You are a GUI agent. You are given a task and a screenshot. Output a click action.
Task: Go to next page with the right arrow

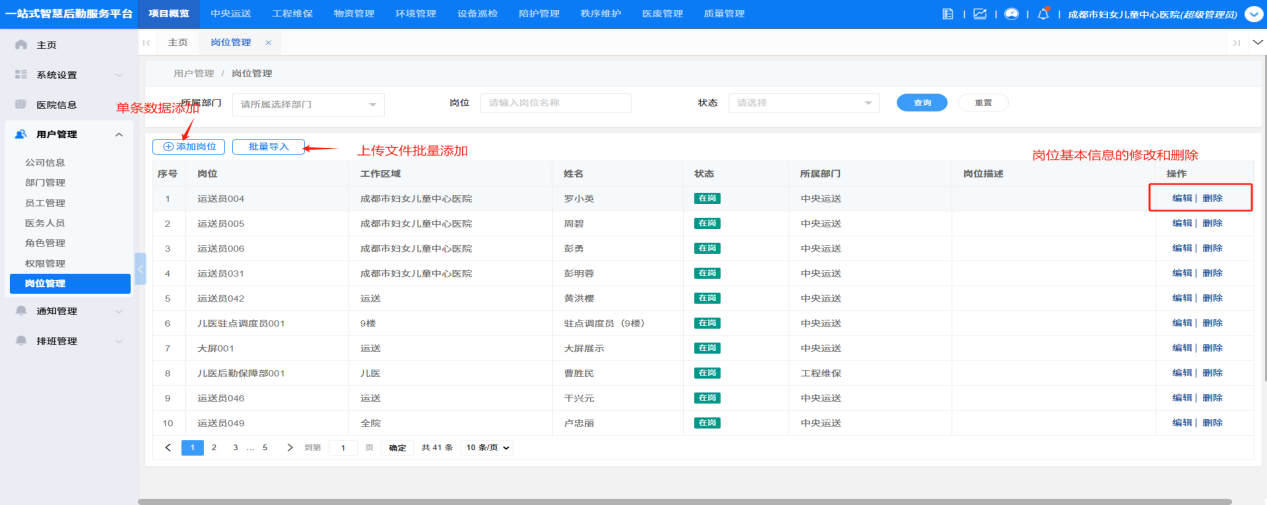(x=290, y=447)
